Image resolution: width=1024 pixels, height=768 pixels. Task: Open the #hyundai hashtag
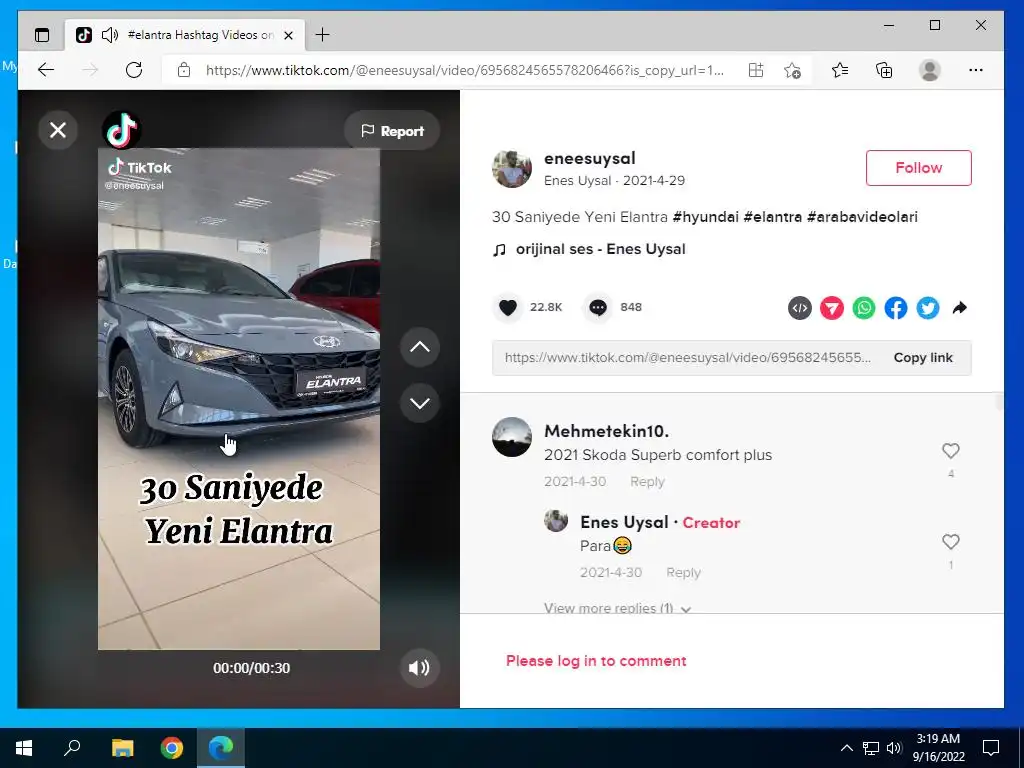point(705,217)
